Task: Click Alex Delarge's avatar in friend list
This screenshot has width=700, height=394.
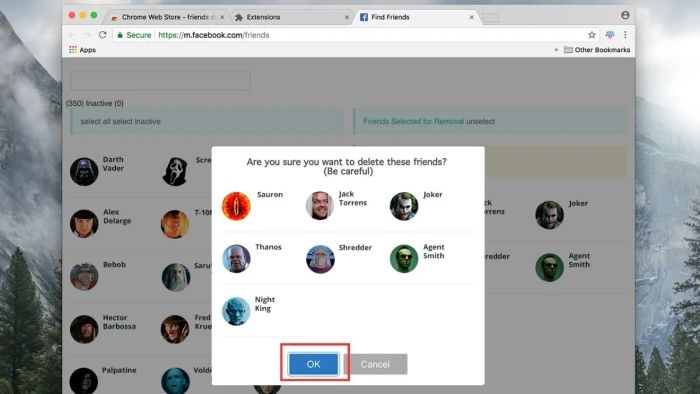Action: point(84,224)
